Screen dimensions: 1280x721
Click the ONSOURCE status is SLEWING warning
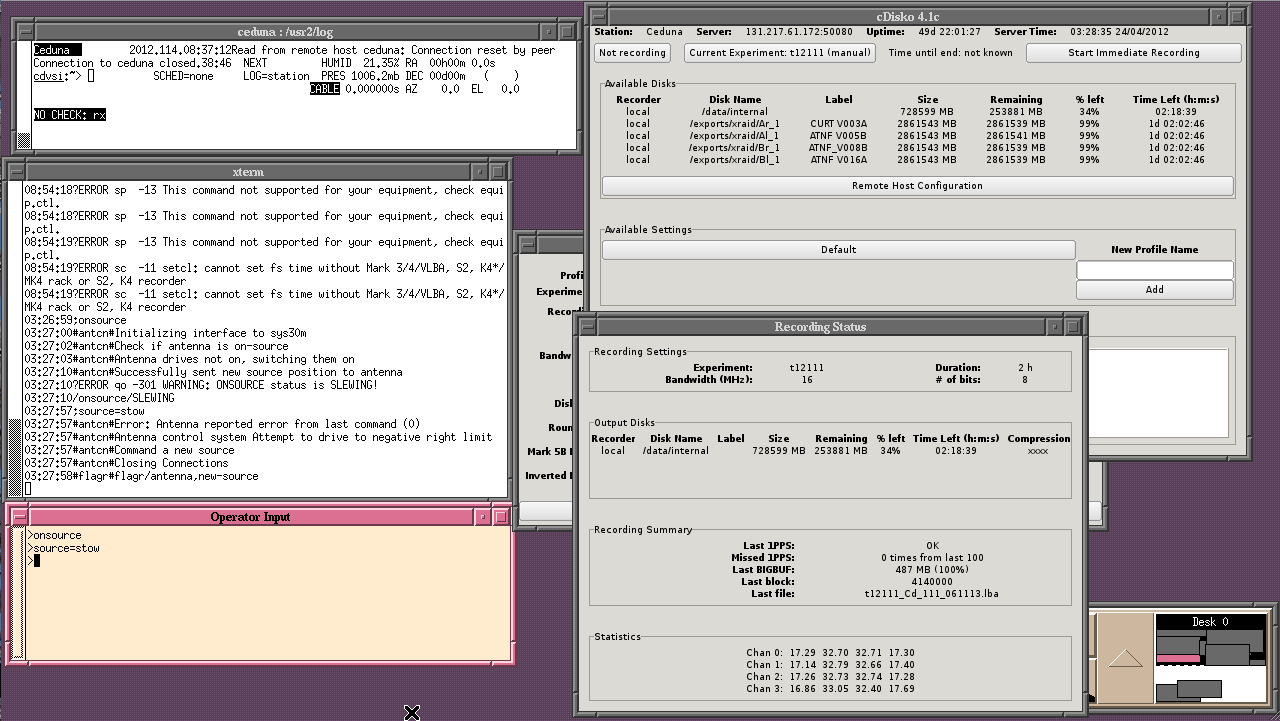point(200,385)
